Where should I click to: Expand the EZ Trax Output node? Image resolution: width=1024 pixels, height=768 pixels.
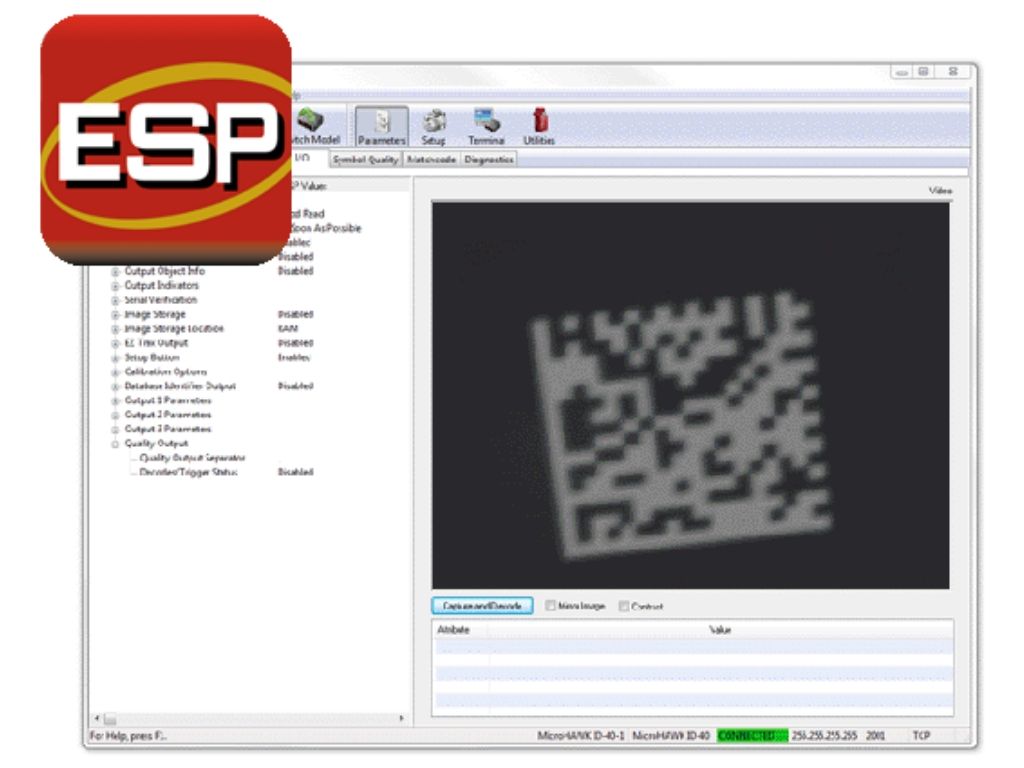tap(115, 344)
